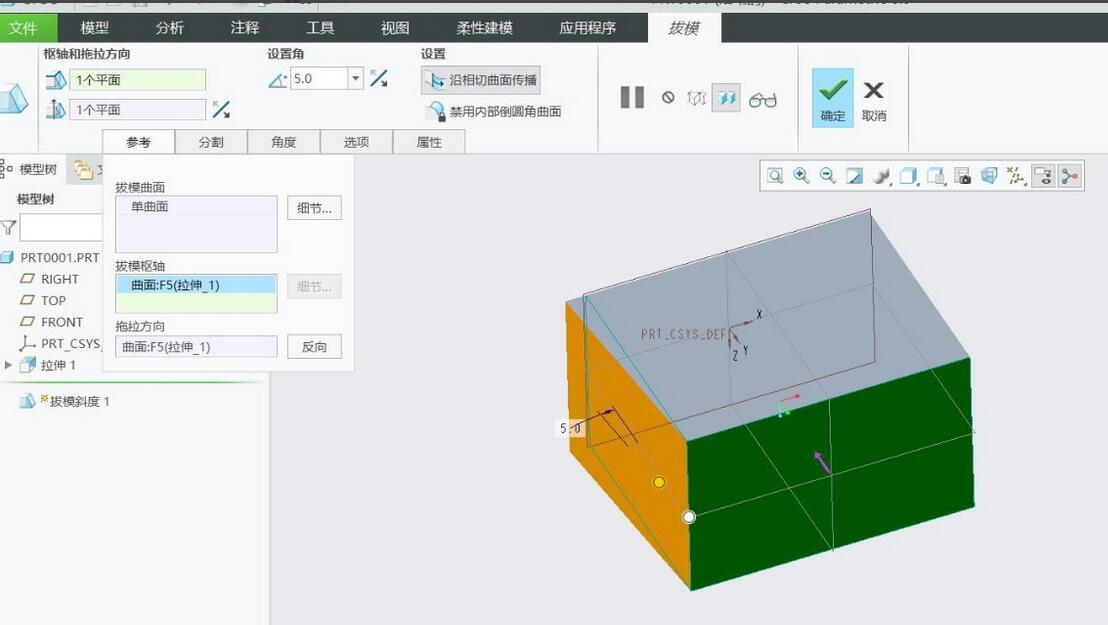Click the Zoom Out magnifier icon
This screenshot has width=1108, height=625.
[x=828, y=176]
